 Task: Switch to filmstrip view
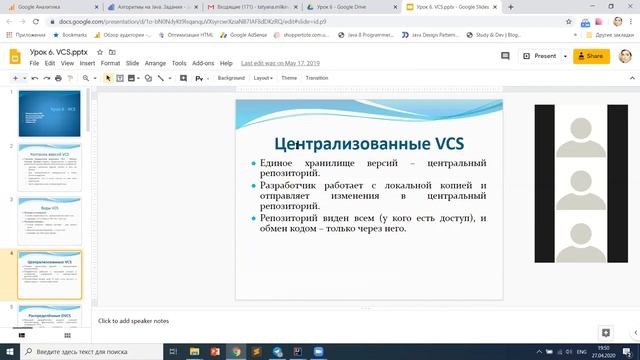[22, 336]
